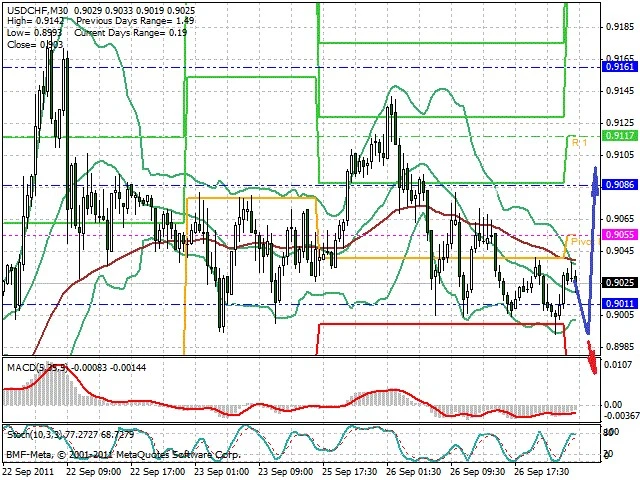Click the blue 0.9011 support price label
Image resolution: width=640 pixels, height=480 pixels.
coord(620,303)
